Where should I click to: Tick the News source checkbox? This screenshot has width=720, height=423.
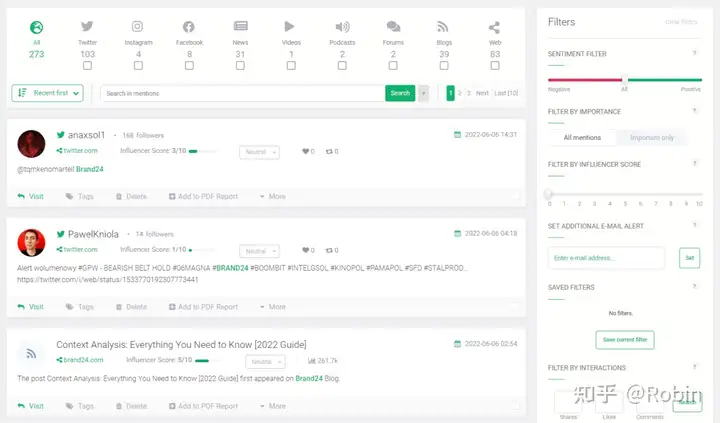pos(240,66)
